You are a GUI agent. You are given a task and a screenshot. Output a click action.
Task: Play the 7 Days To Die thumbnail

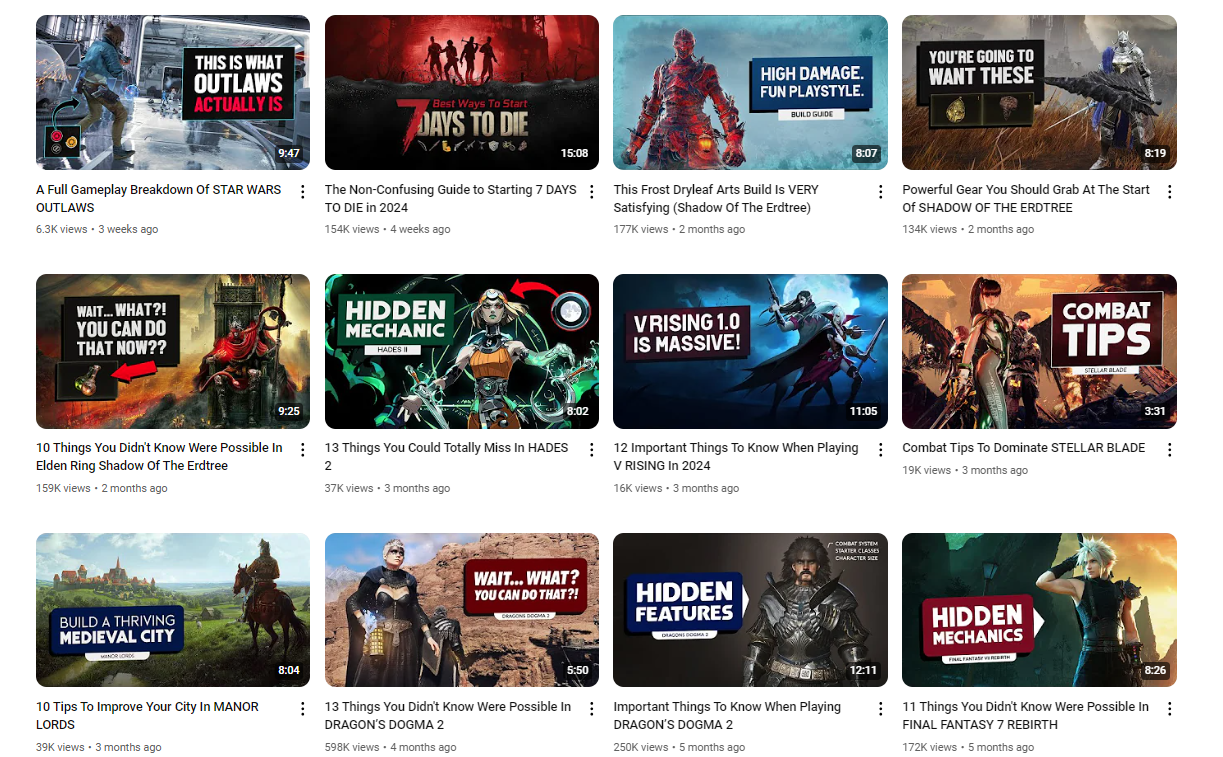[461, 92]
